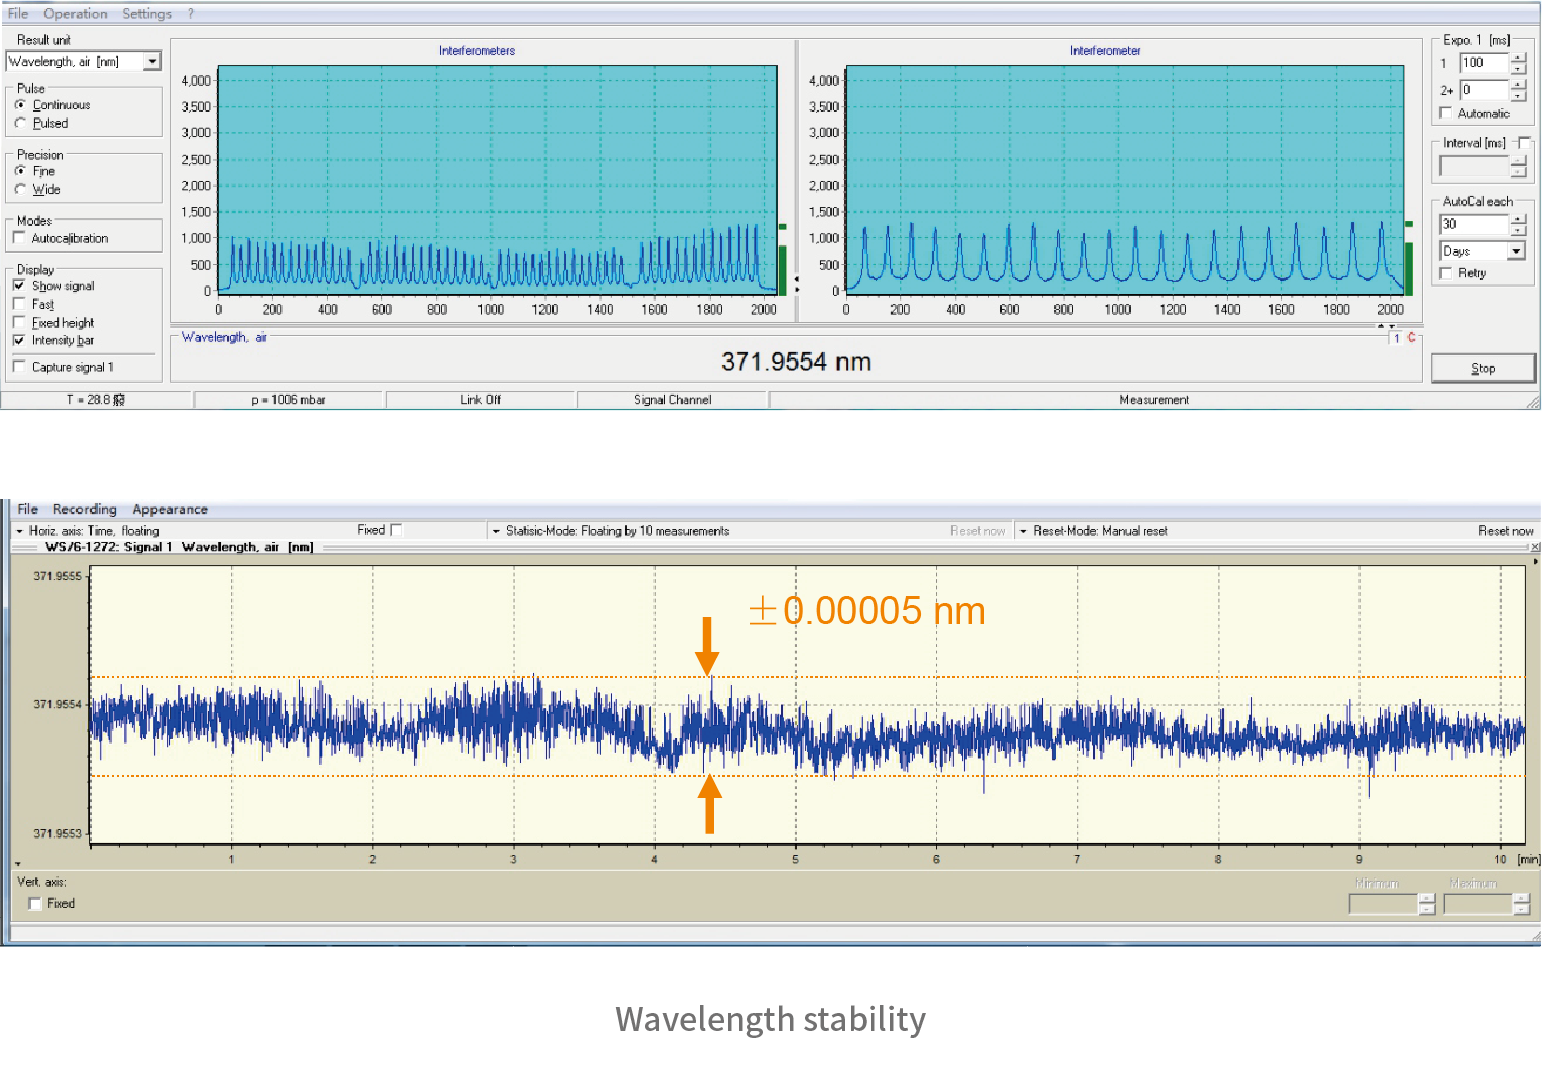Click the enabled Reset now button at far right
1542x1065 pixels.
pyautogui.click(x=1505, y=531)
